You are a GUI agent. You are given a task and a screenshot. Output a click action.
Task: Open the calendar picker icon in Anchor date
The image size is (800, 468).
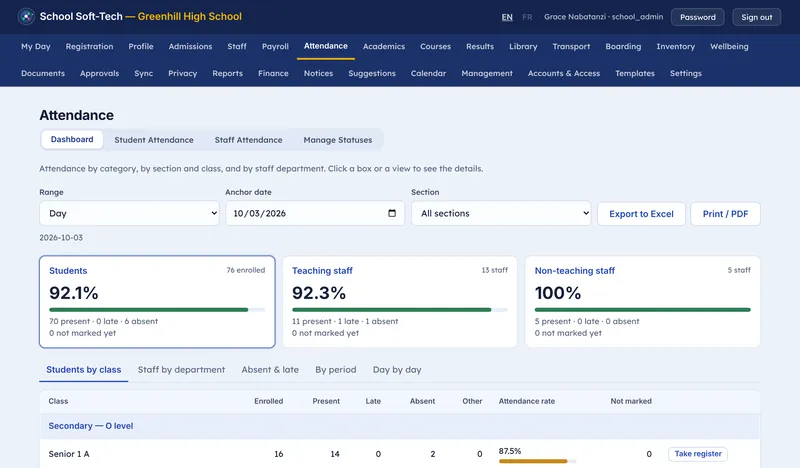pos(392,213)
